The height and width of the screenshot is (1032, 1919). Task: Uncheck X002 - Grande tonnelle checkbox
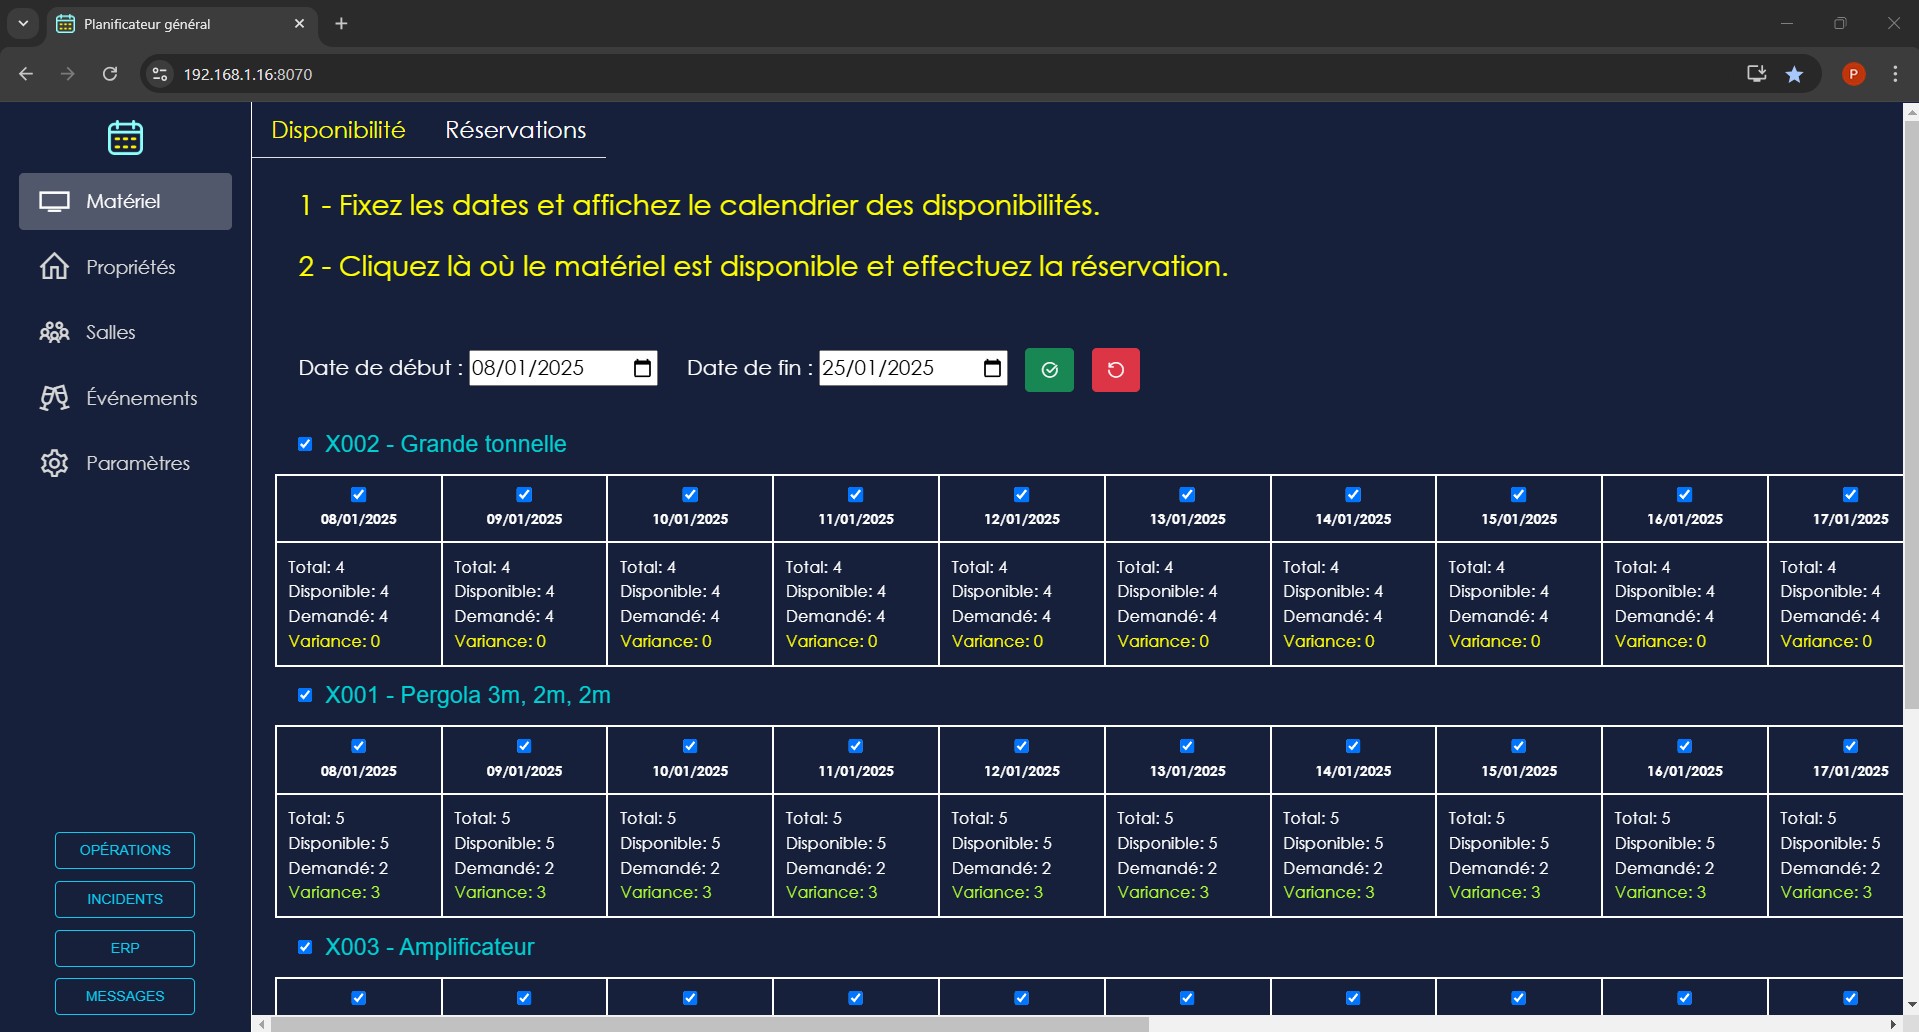point(305,444)
